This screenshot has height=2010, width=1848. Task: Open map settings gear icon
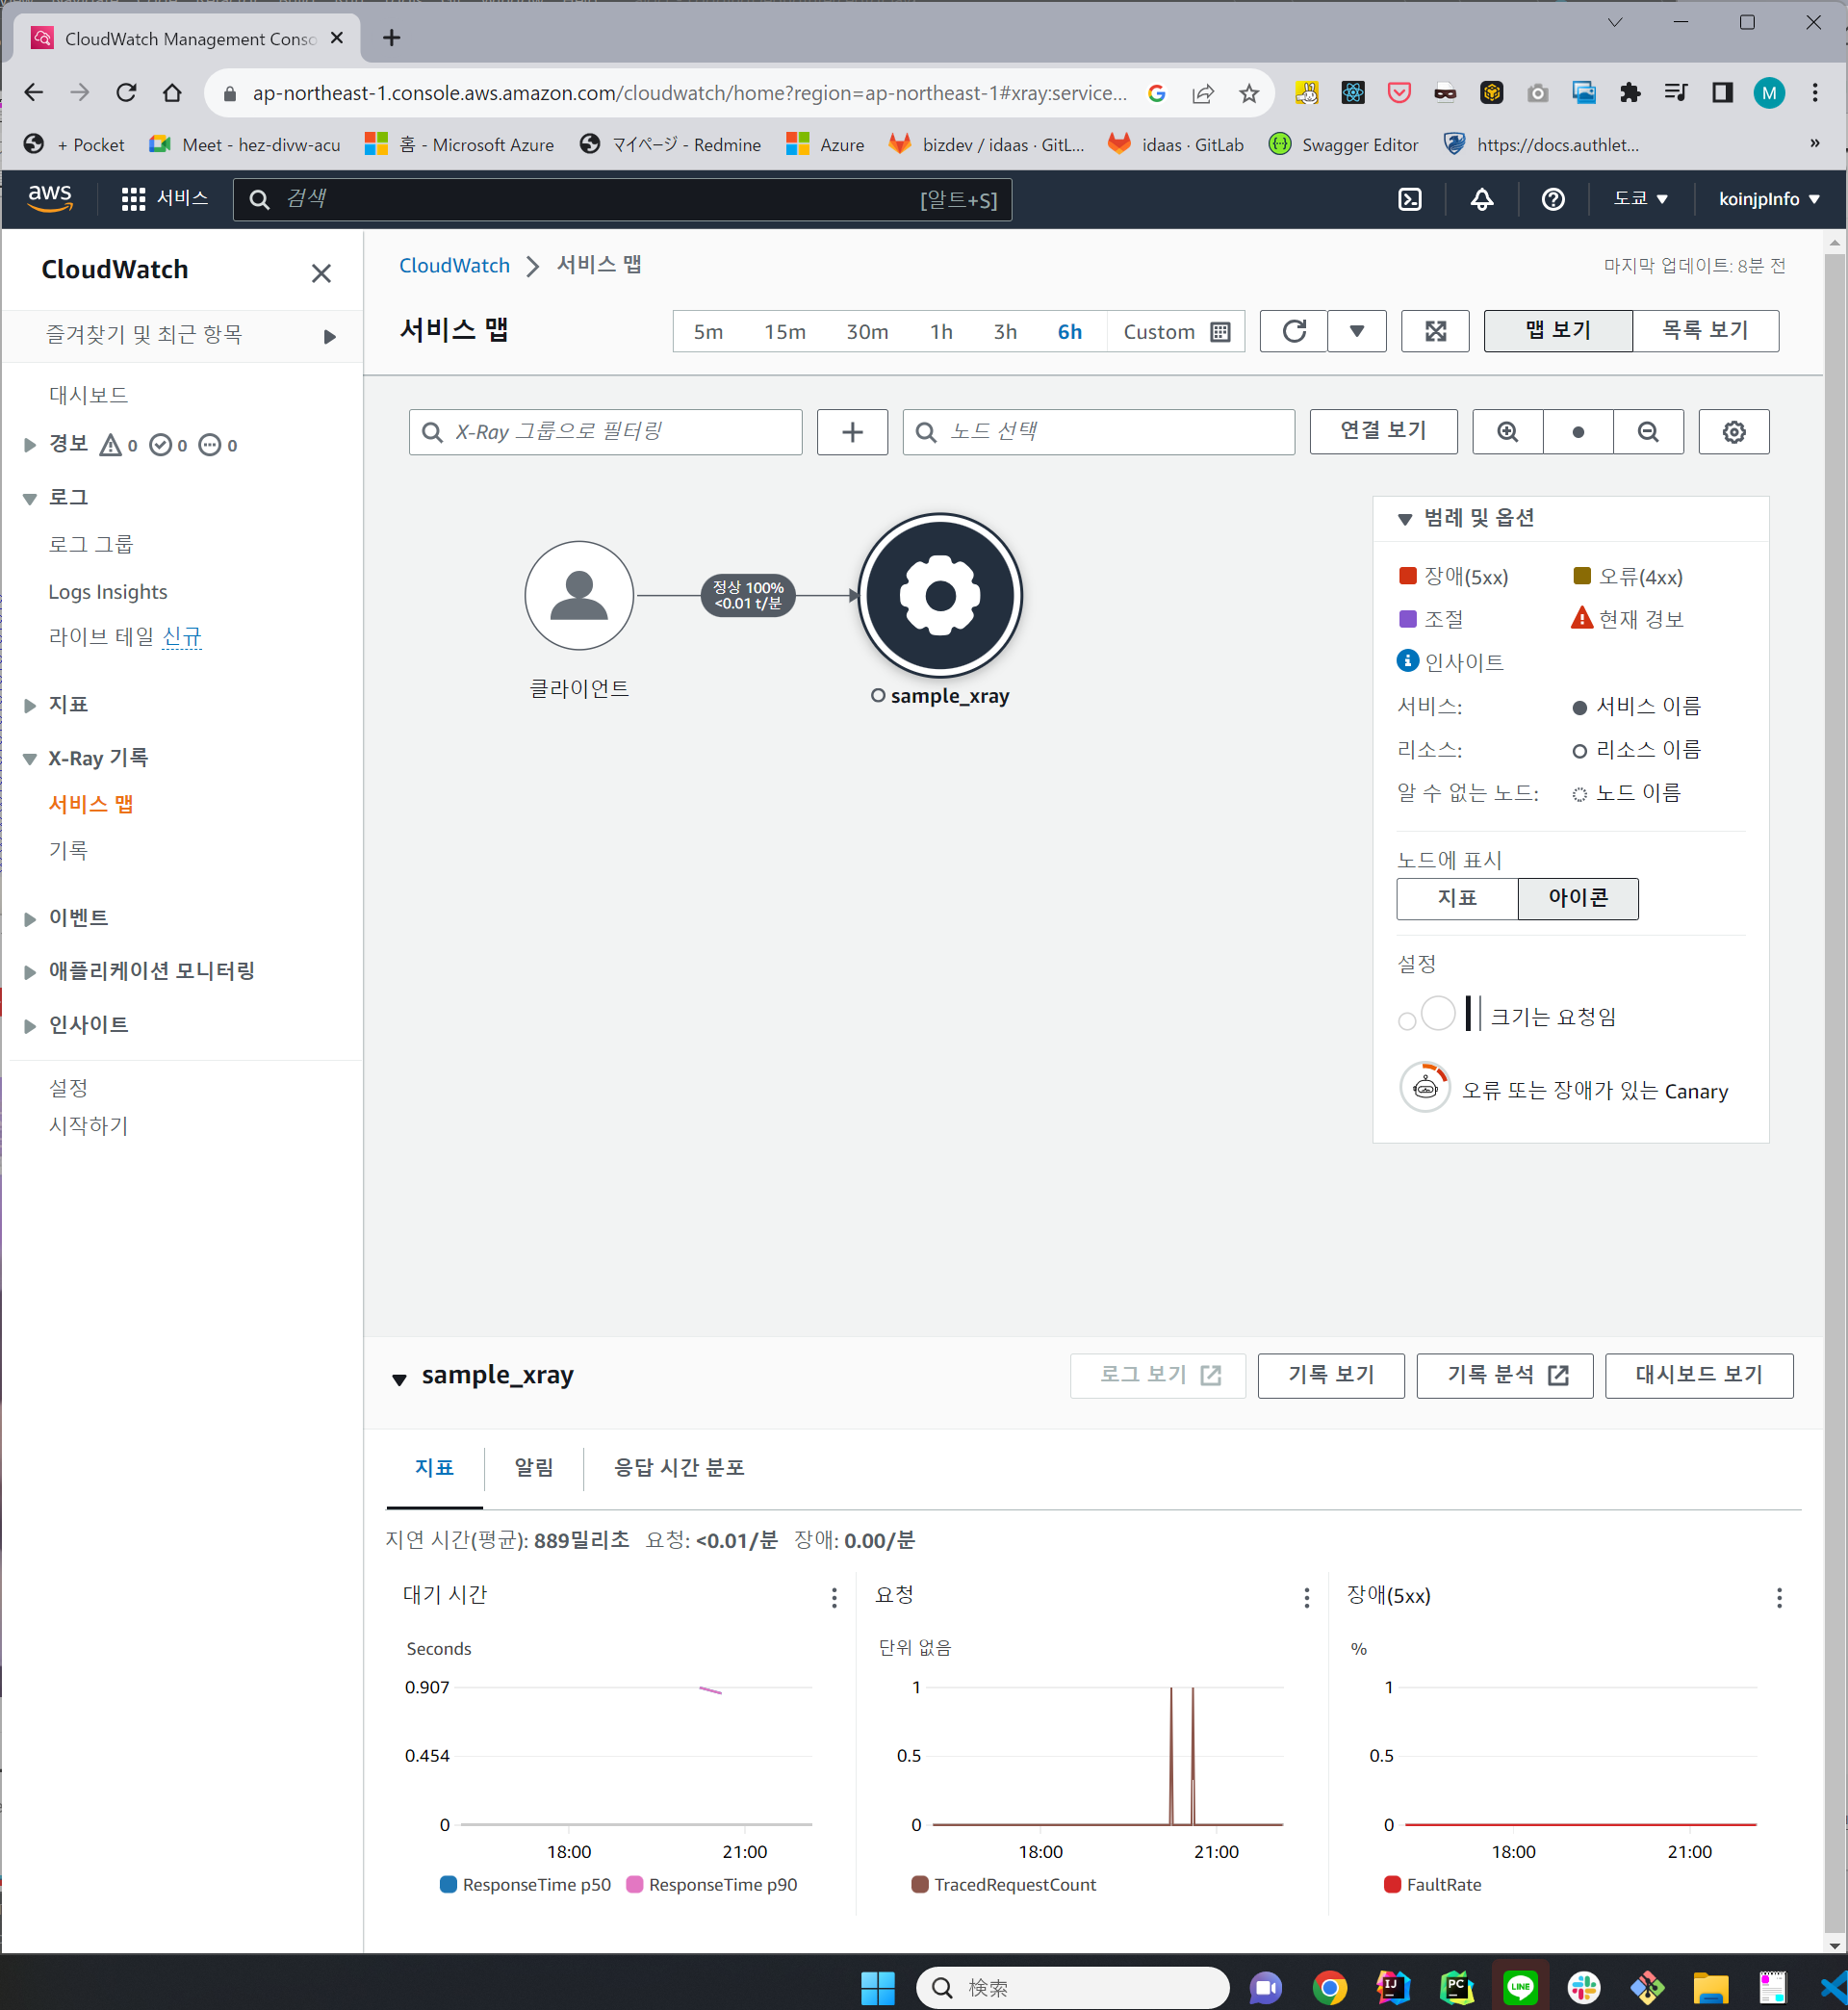coord(1733,432)
